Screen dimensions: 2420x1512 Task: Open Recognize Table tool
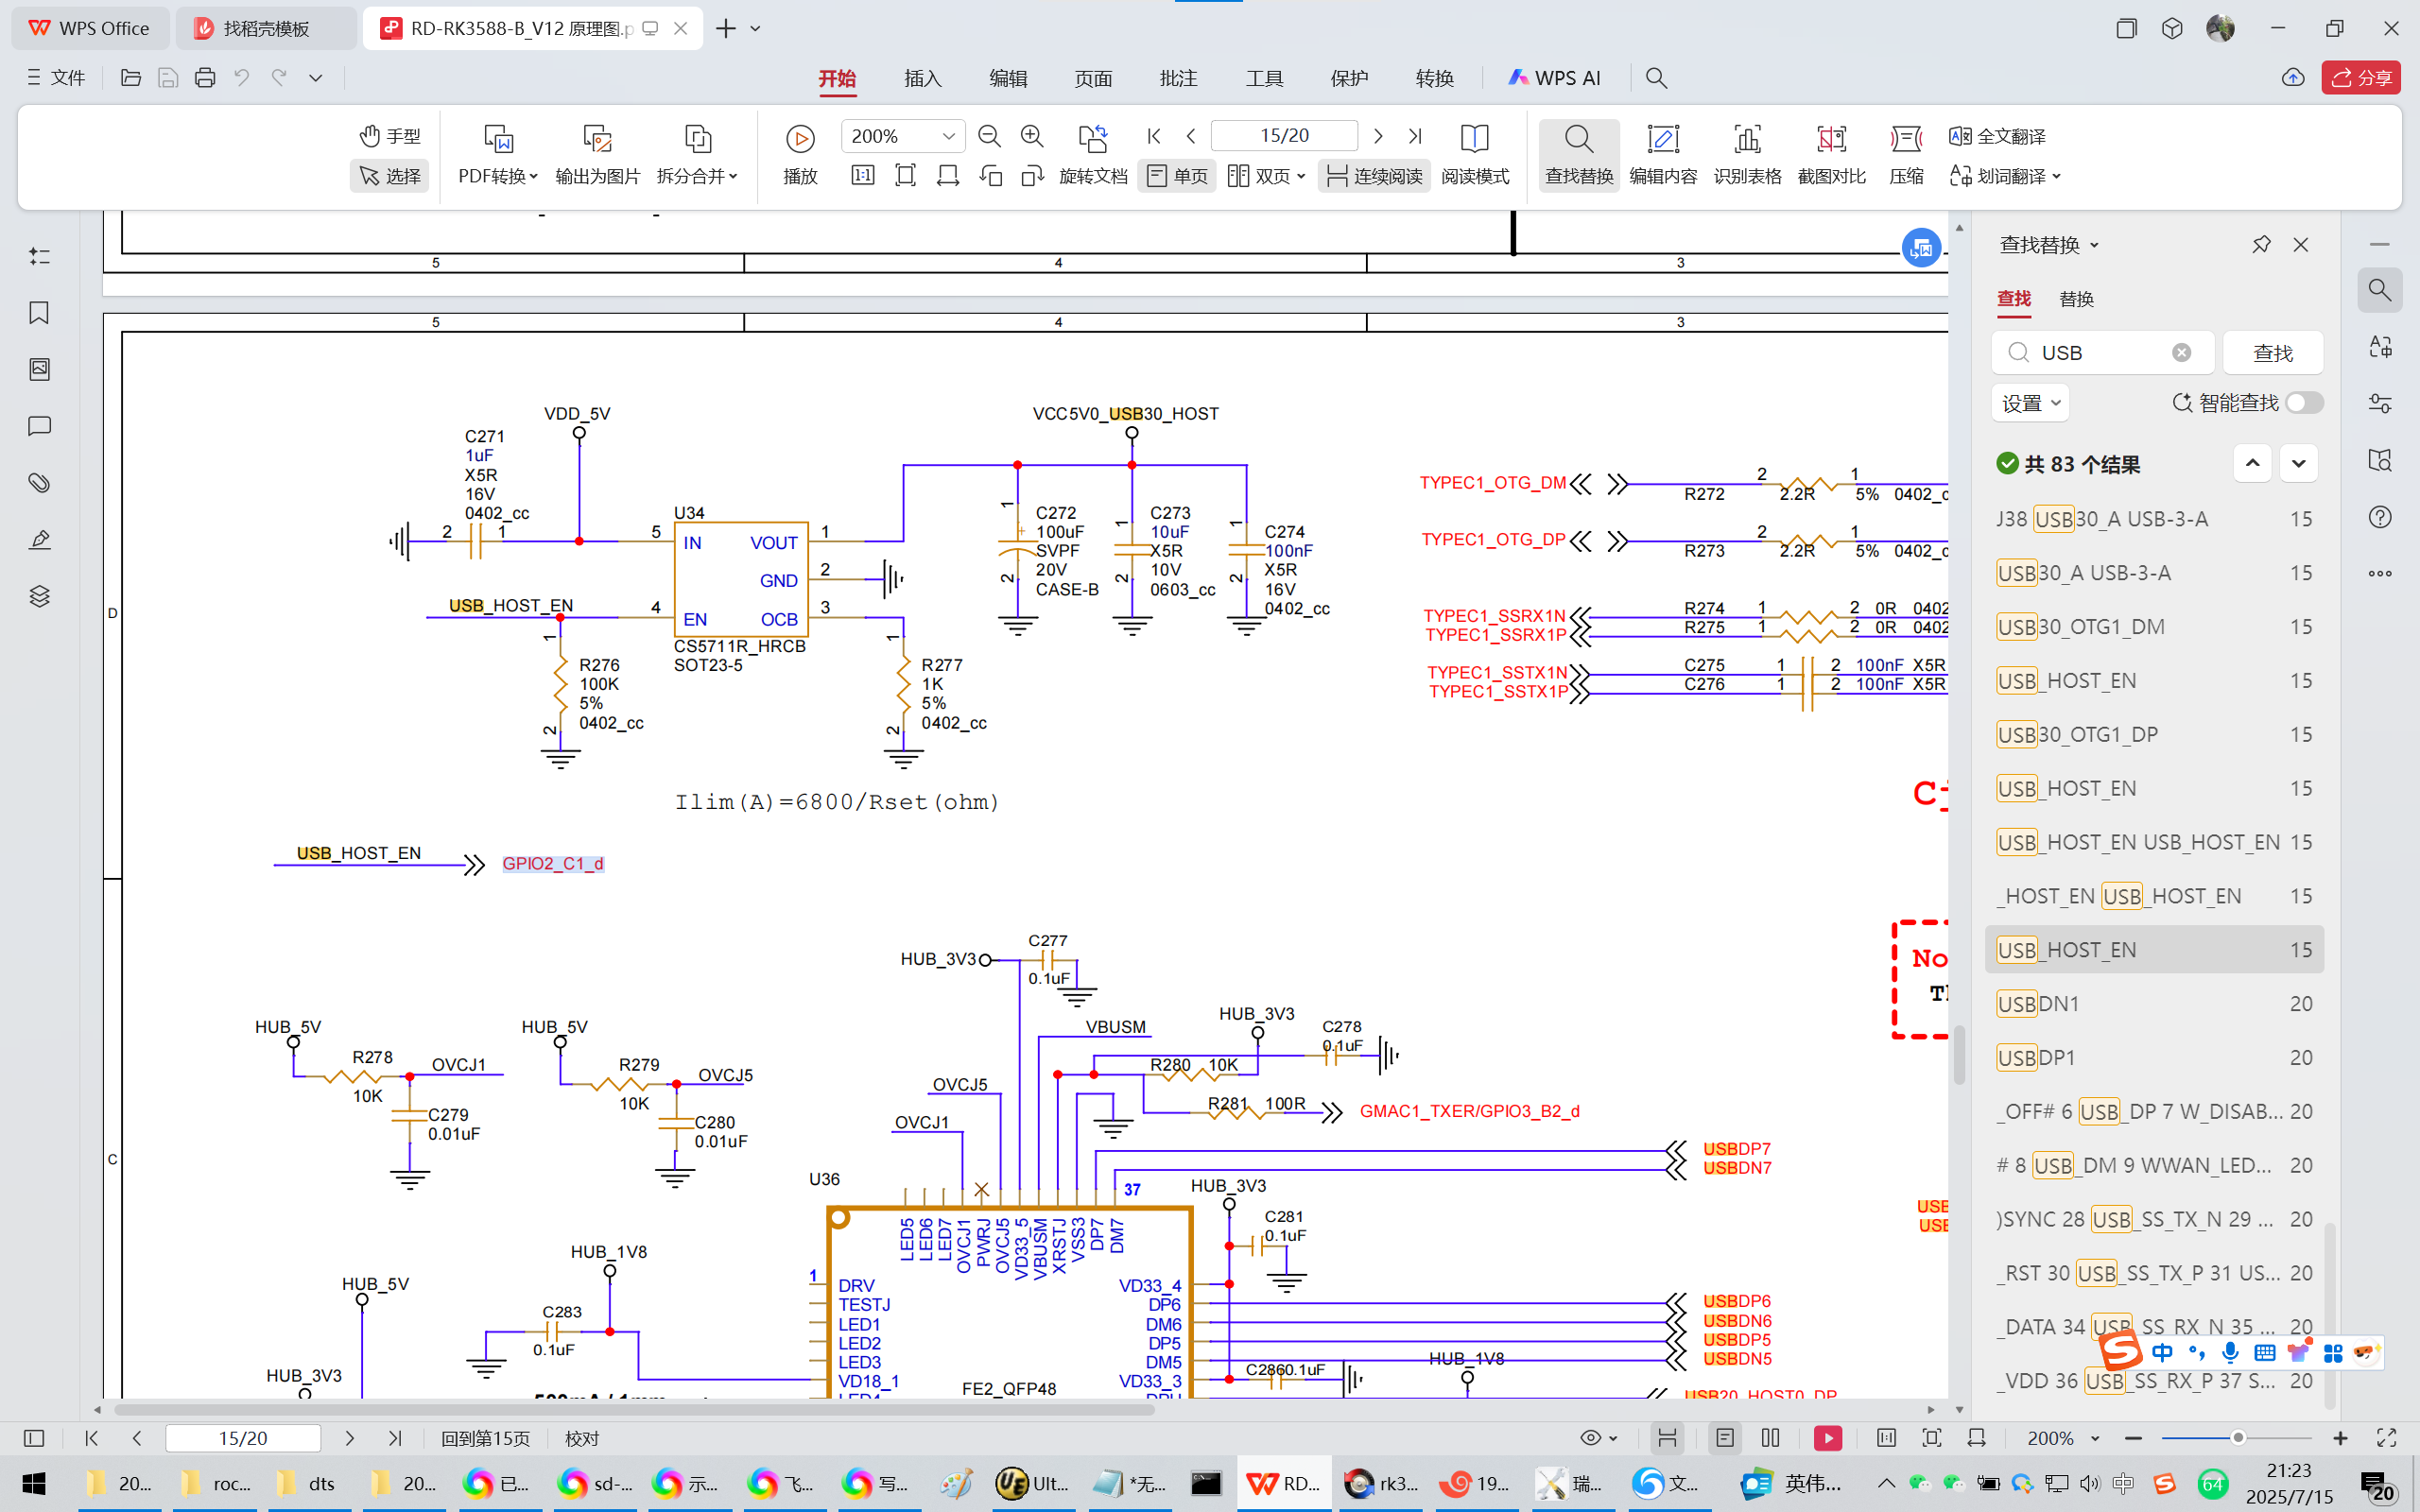coord(1747,154)
